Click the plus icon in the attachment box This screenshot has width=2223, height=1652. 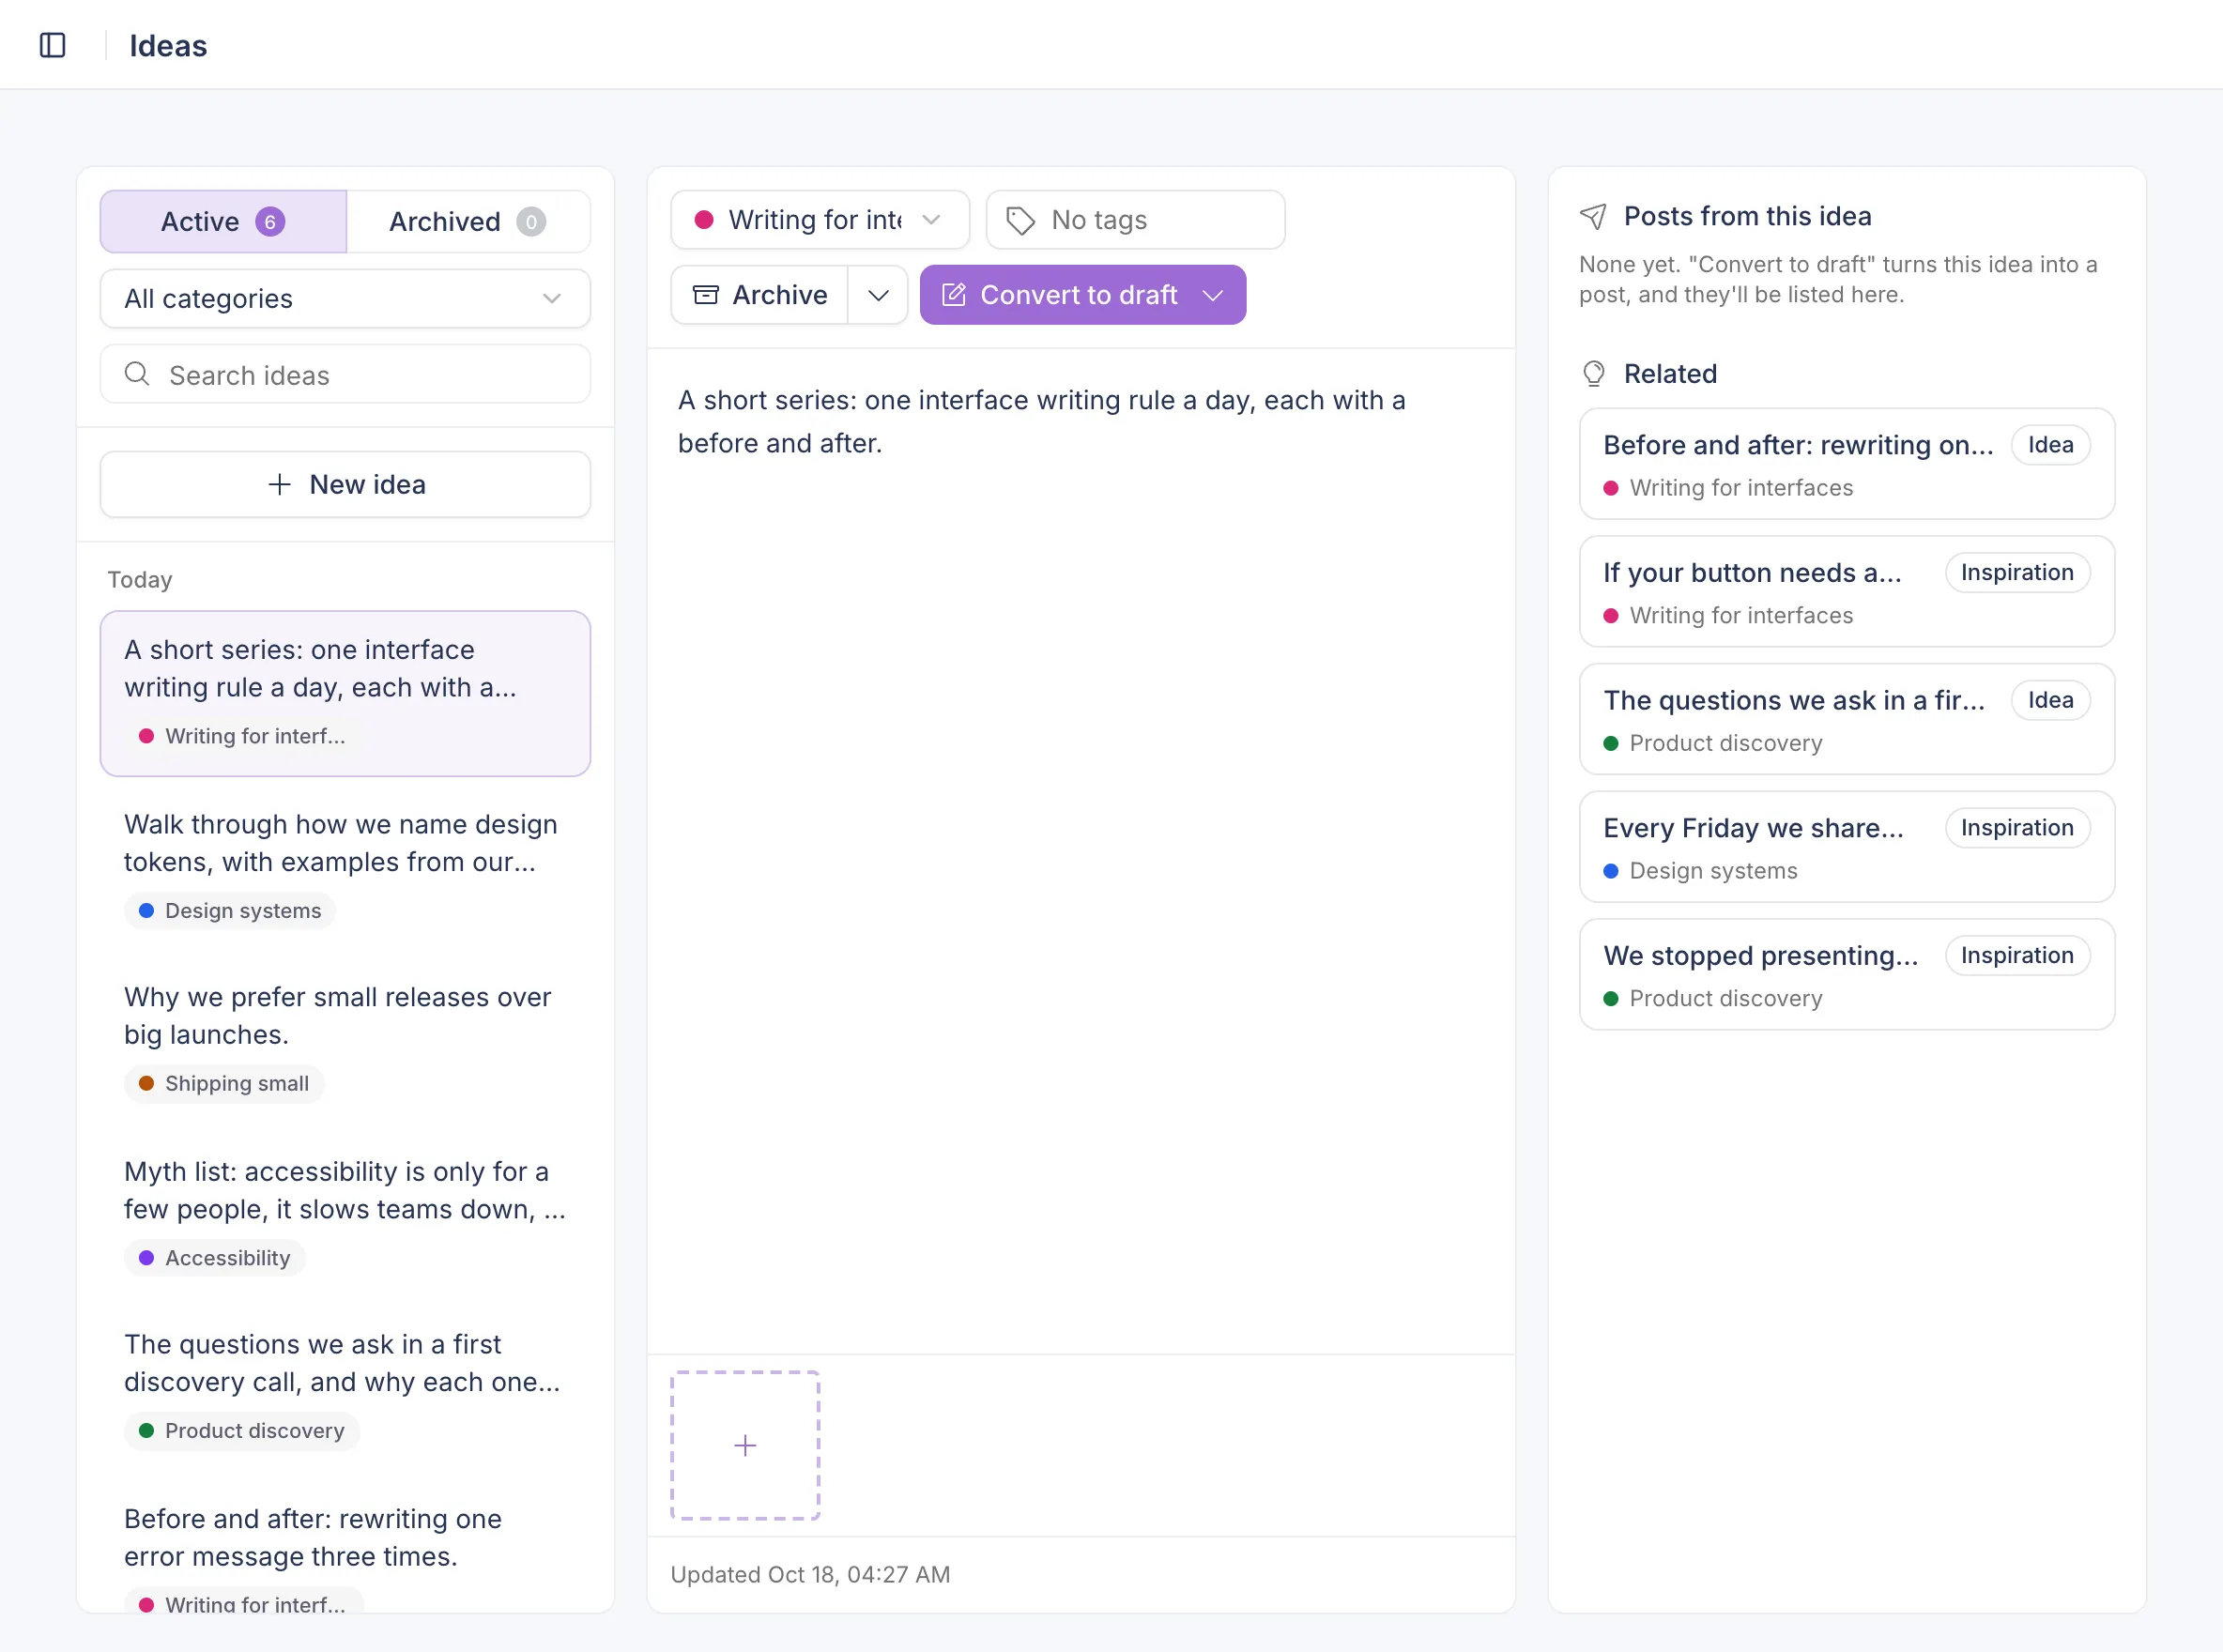(745, 1445)
